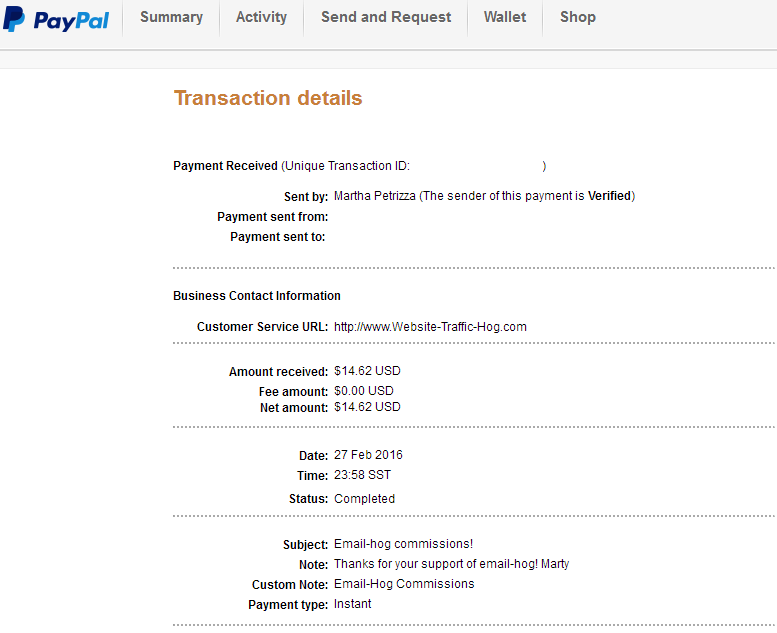This screenshot has height=633, width=777.
Task: Click the note thanking for email-hog support
Action: tap(451, 564)
